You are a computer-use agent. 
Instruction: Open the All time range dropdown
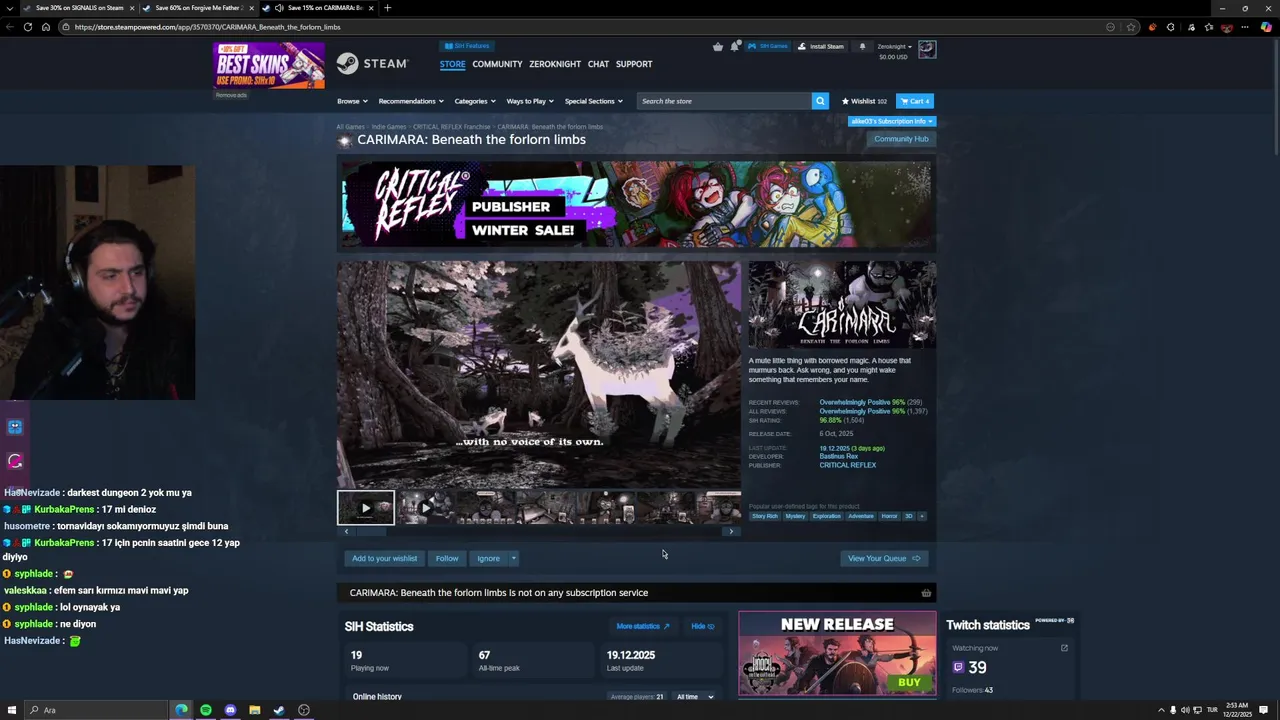click(695, 697)
